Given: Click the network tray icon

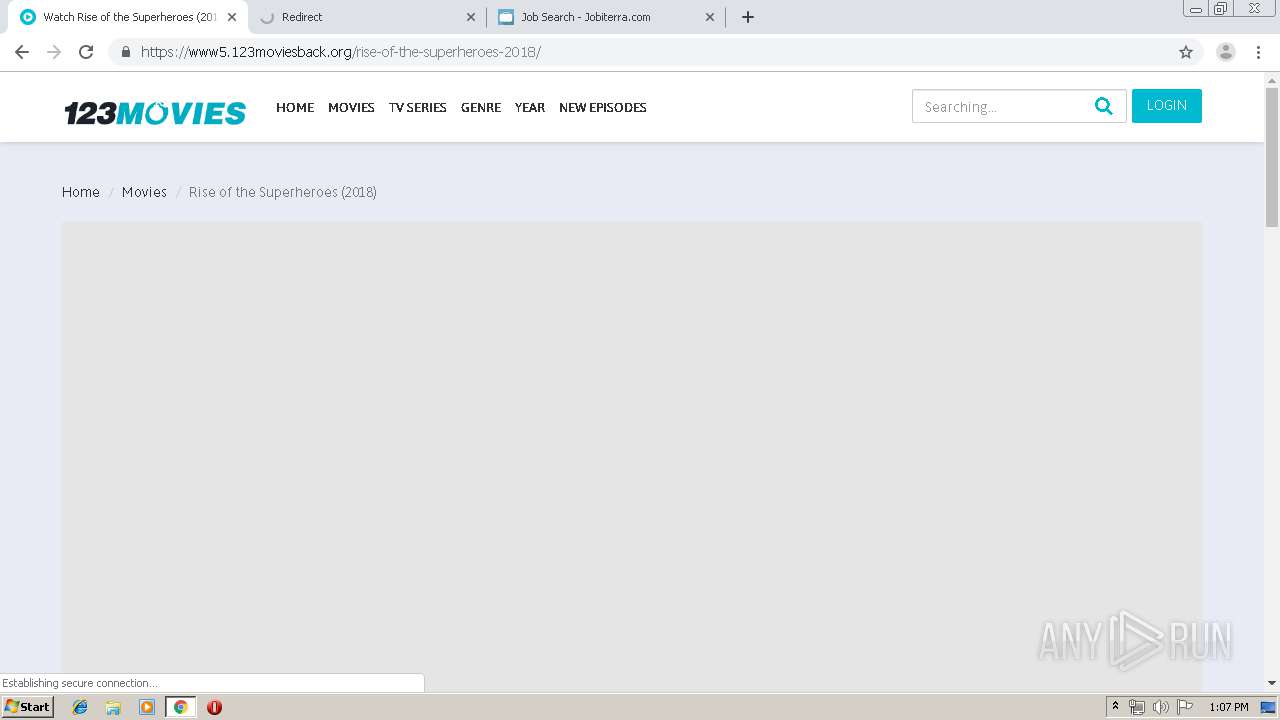Looking at the screenshot, I should click(x=1137, y=707).
